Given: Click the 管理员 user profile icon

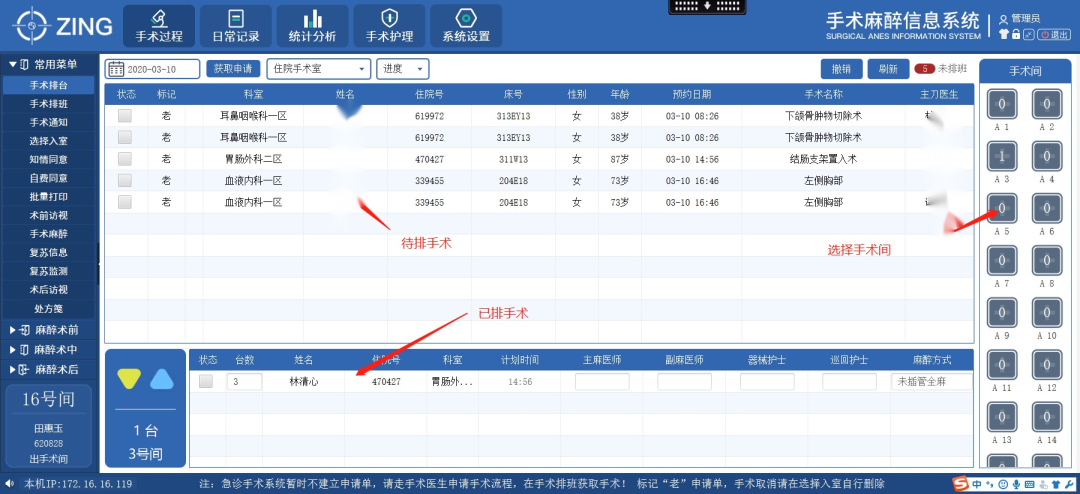Looking at the screenshot, I should point(1004,20).
